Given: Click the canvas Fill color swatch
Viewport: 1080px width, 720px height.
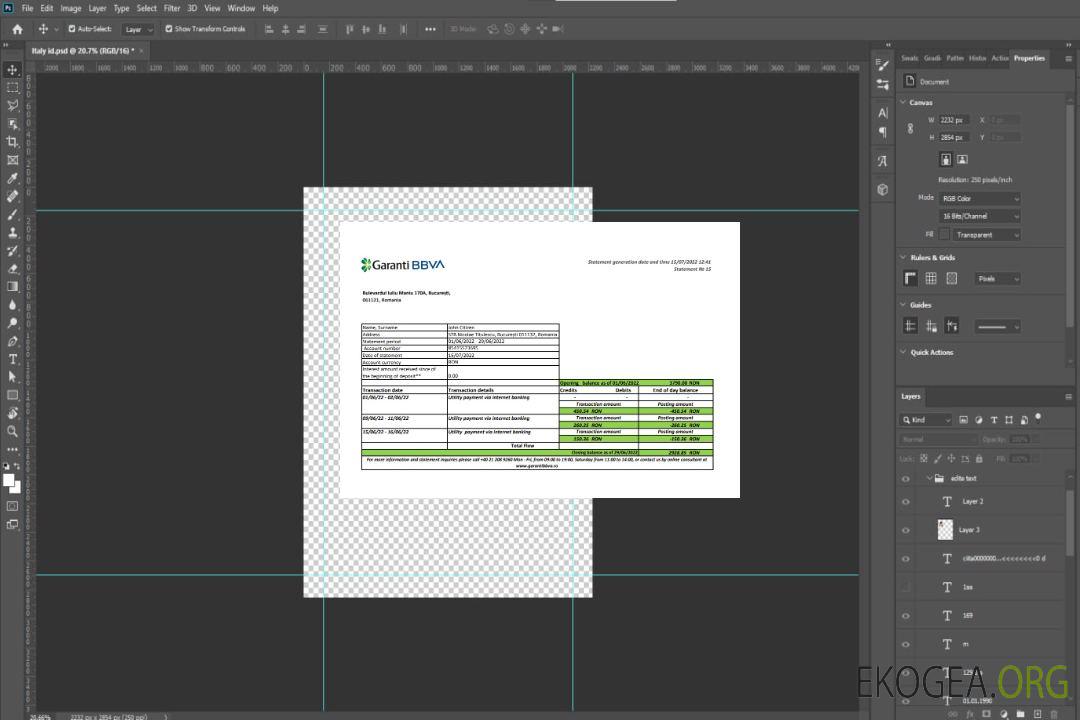Looking at the screenshot, I should tap(944, 234).
